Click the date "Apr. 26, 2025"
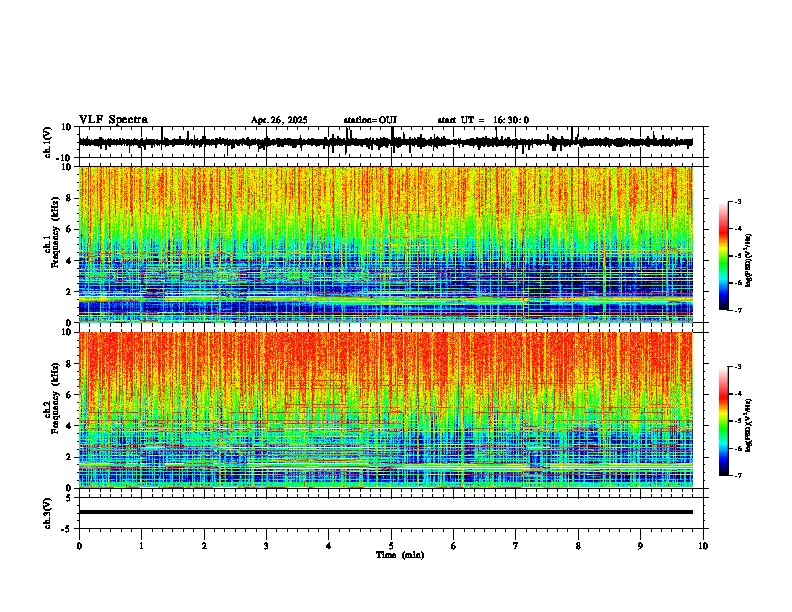Viewport: 792px width, 612px height. coord(279,120)
